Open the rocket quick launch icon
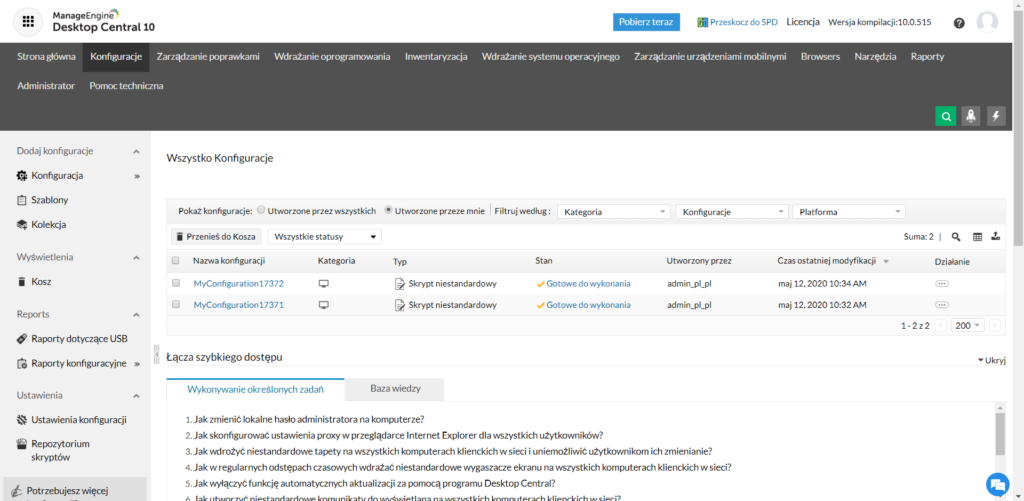 coord(970,116)
